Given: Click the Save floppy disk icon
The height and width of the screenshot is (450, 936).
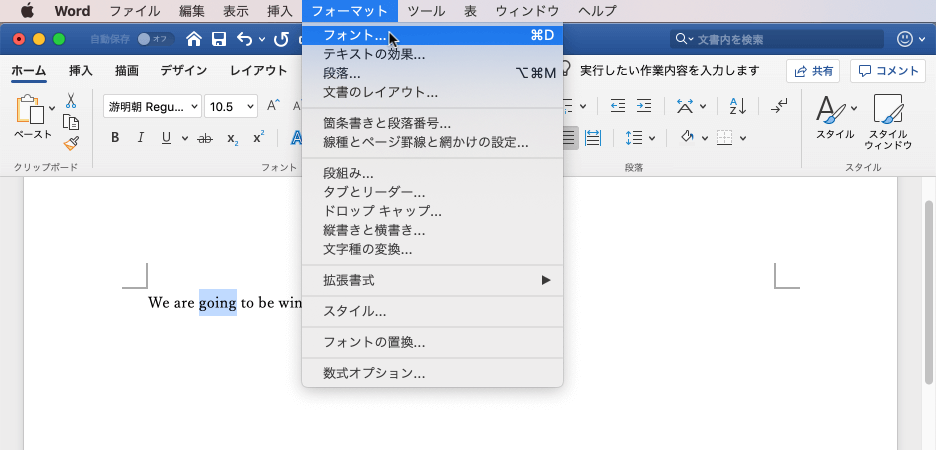Looking at the screenshot, I should coord(219,39).
